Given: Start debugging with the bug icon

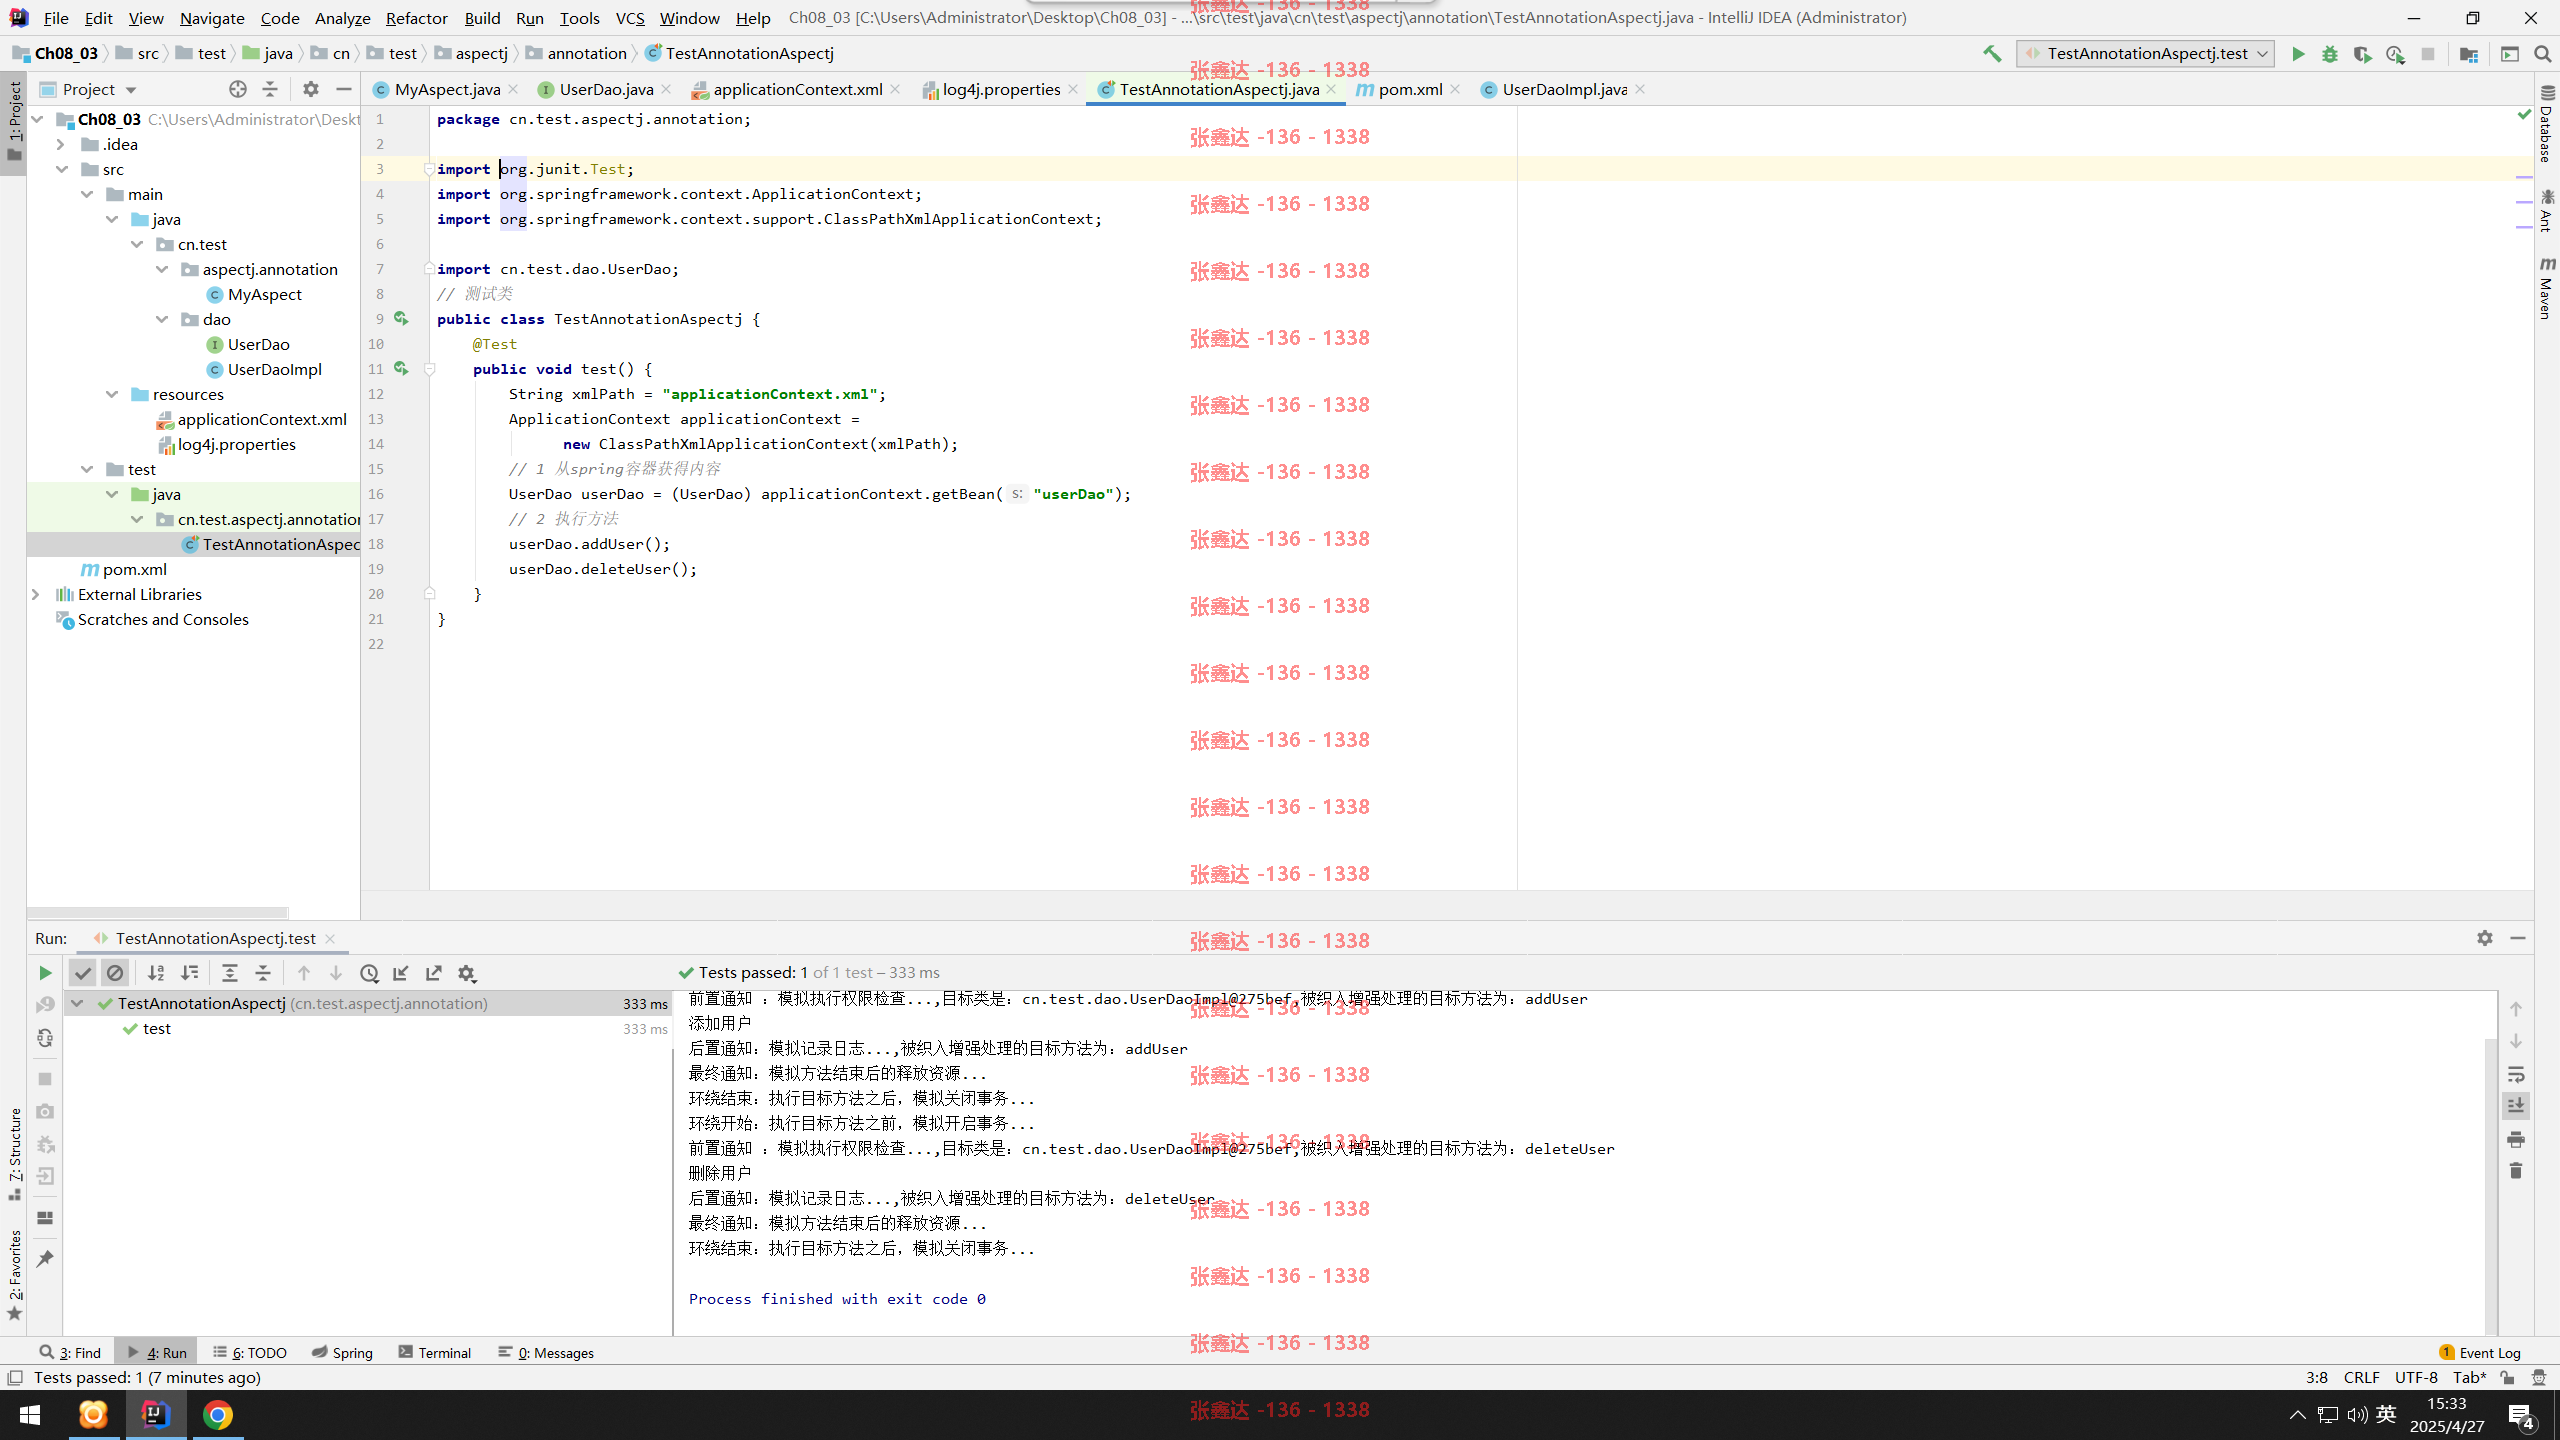Looking at the screenshot, I should click(2330, 54).
